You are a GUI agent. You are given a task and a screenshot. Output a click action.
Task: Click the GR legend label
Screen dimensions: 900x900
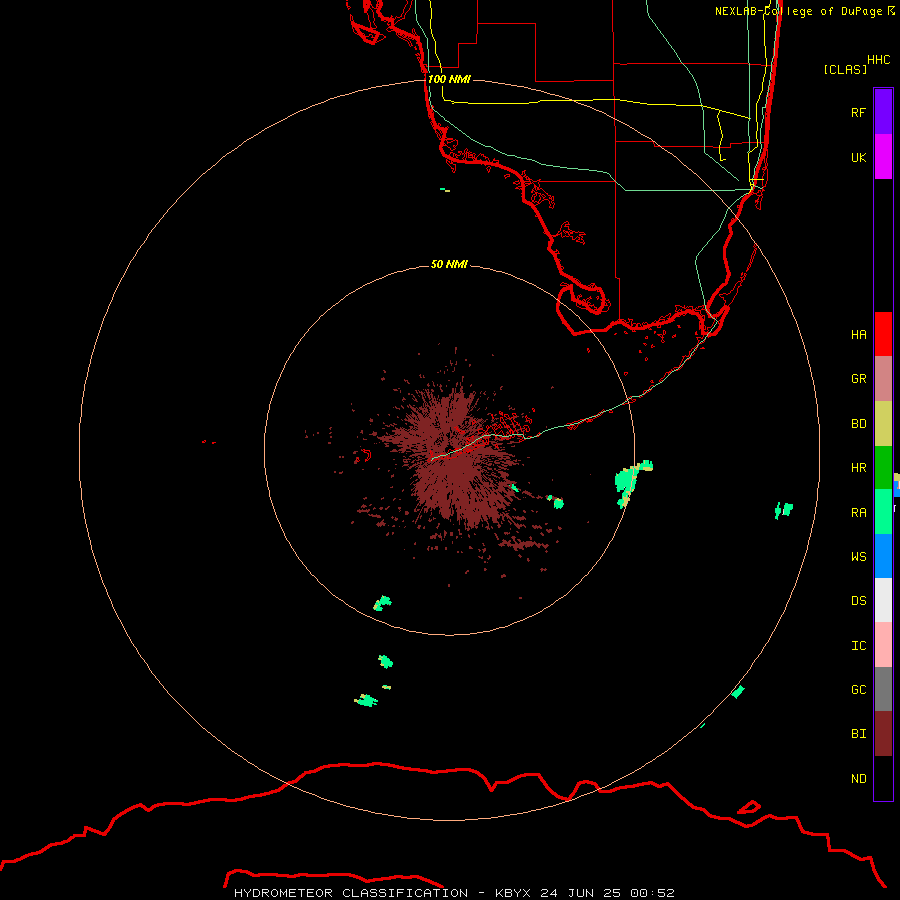(858, 379)
